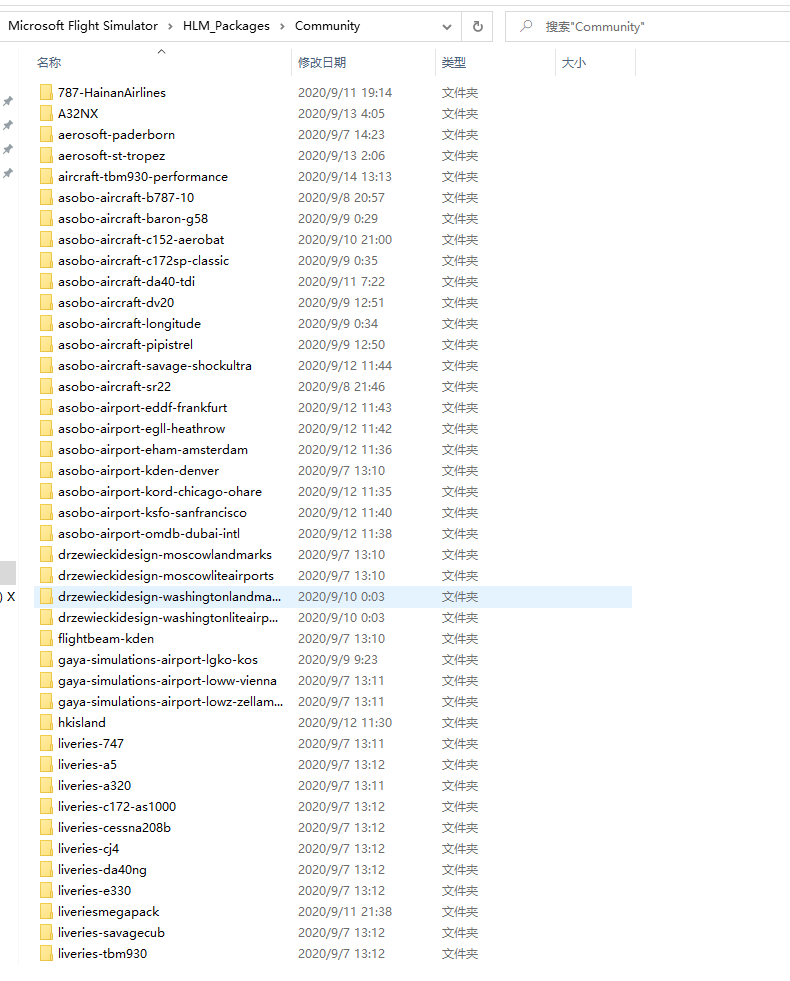Select liveries-da40ng folder name
The height and width of the screenshot is (981, 790).
pyautogui.click(x=102, y=870)
